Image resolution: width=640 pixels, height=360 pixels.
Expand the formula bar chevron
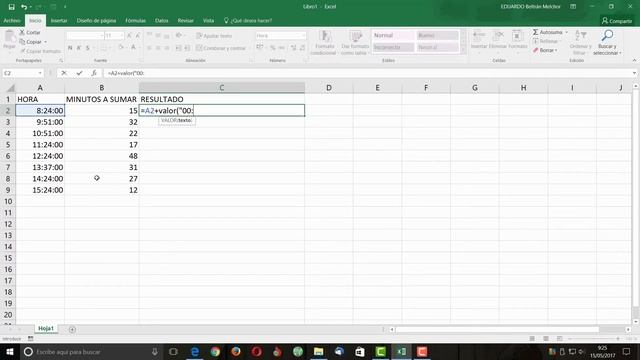click(x=634, y=73)
